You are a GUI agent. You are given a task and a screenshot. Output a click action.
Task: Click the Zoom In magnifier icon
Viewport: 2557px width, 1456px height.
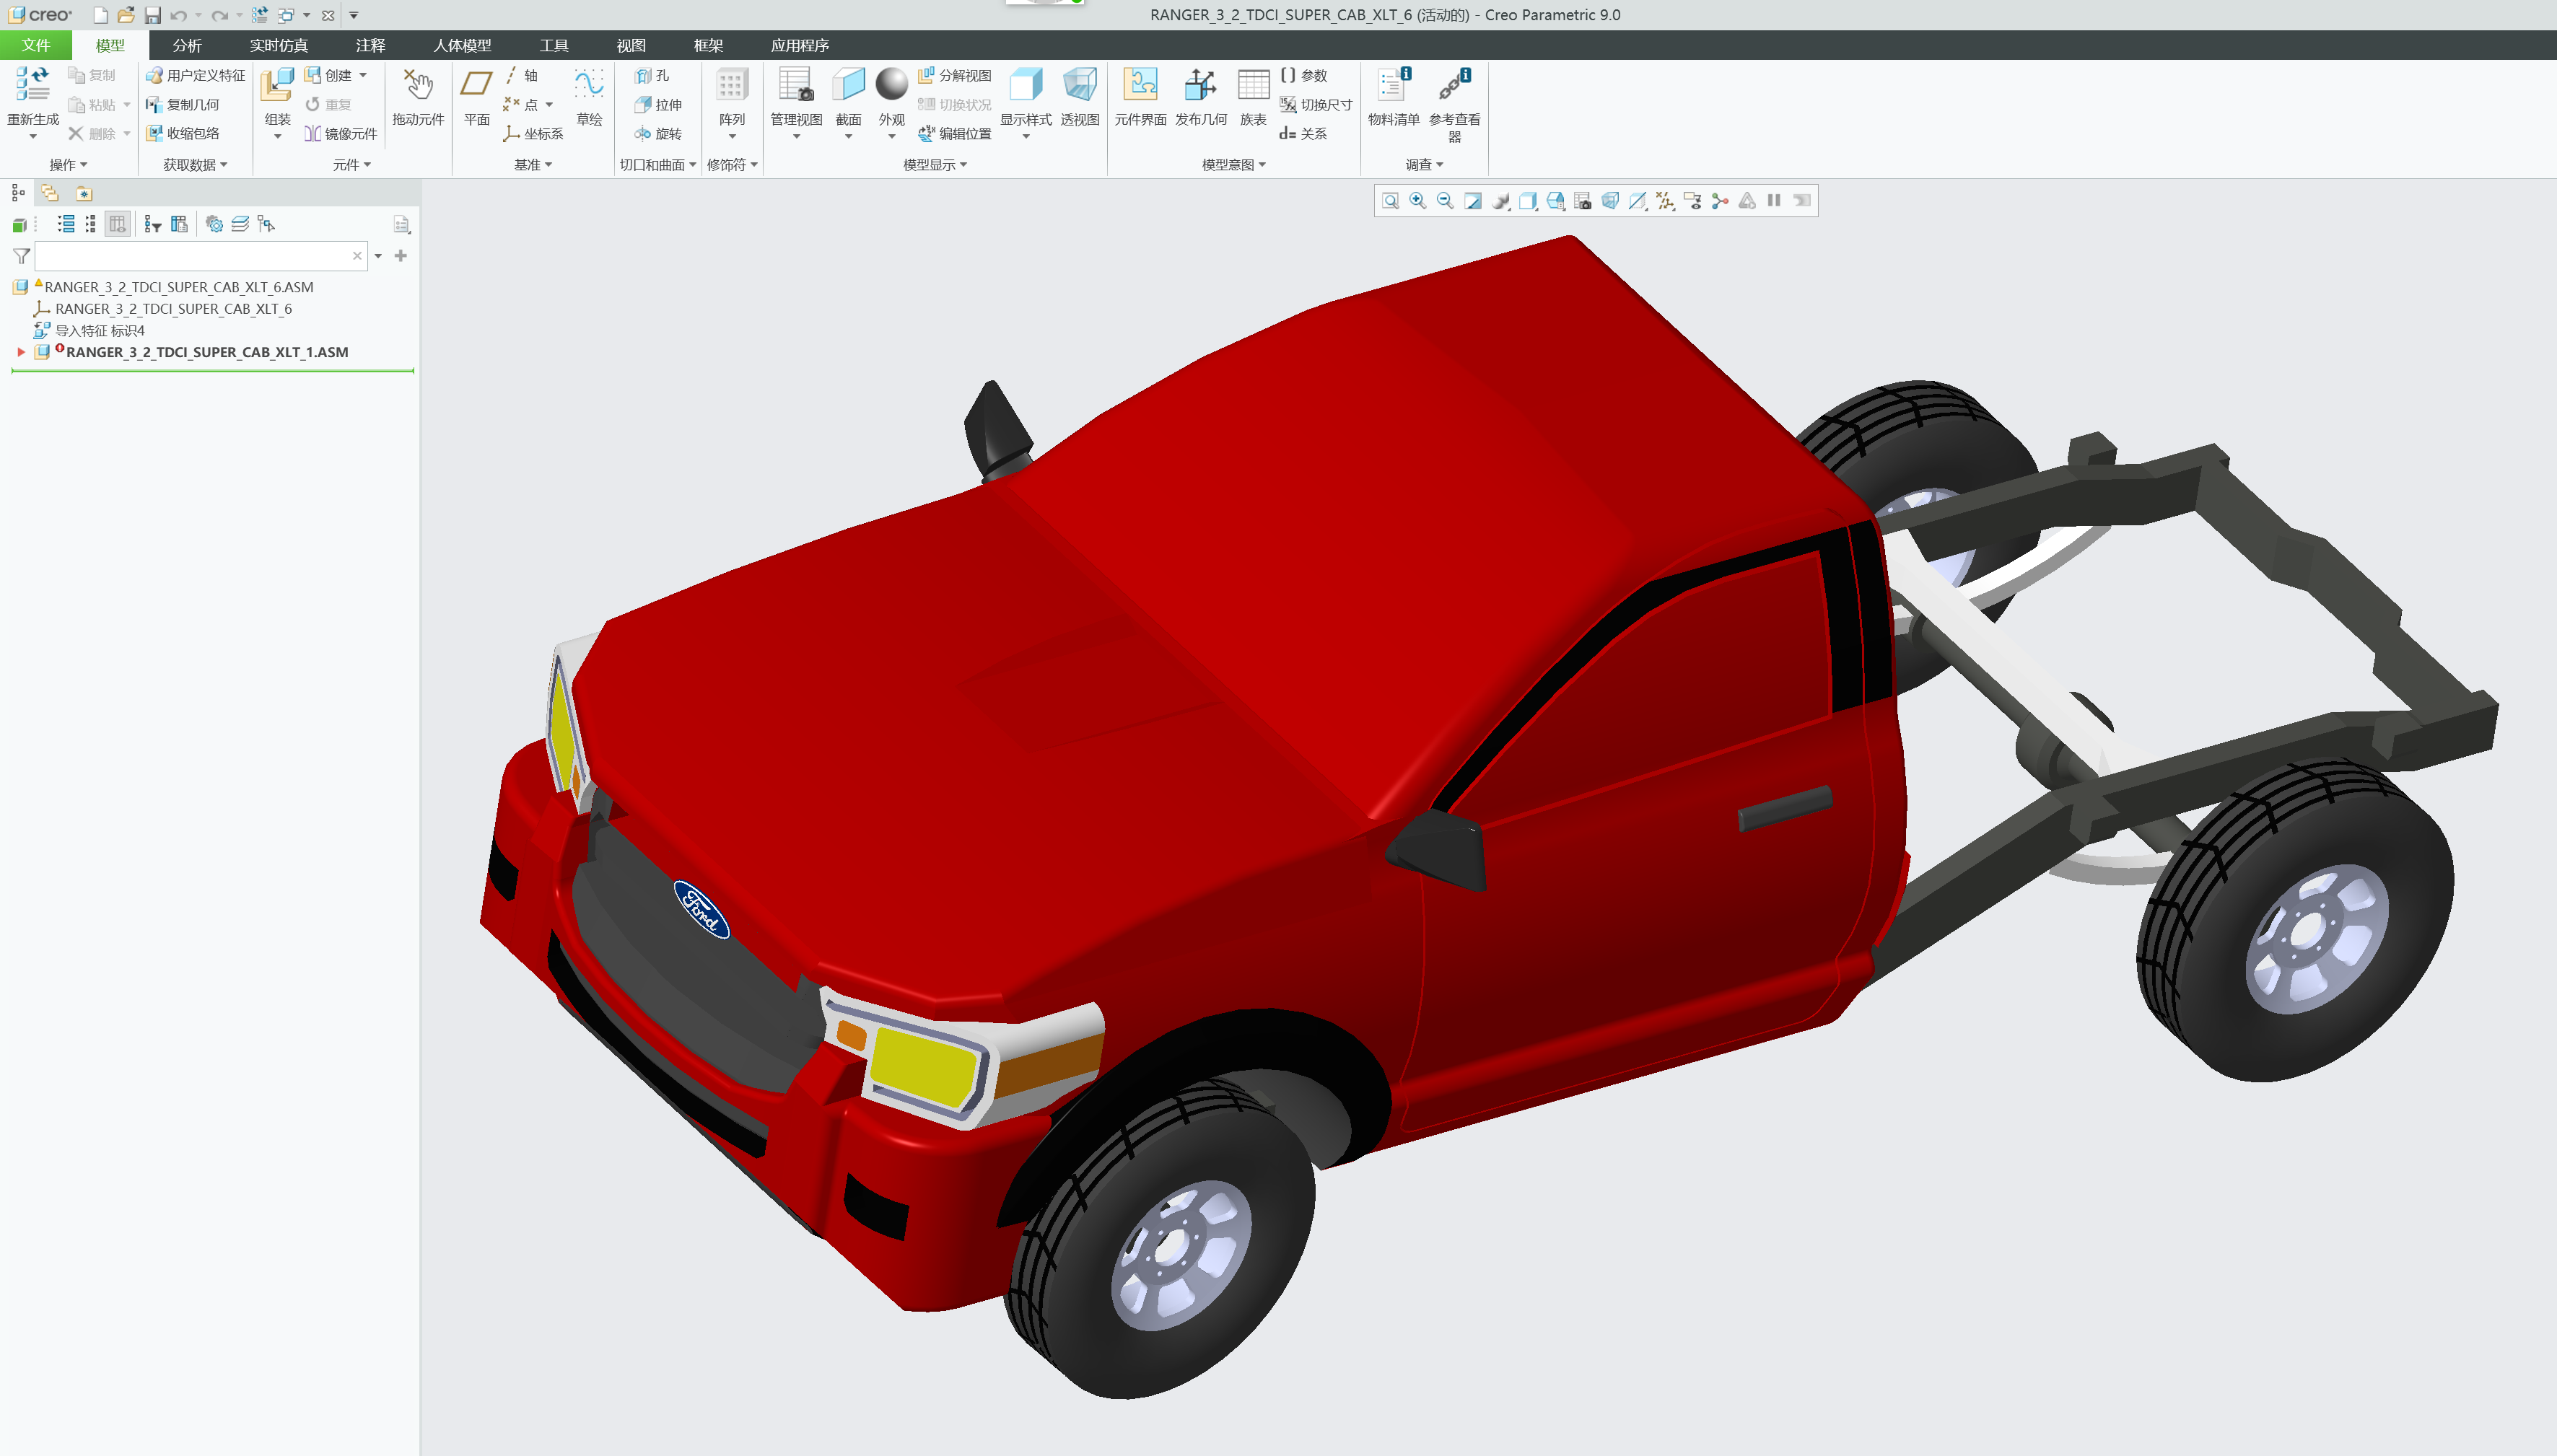click(1417, 201)
